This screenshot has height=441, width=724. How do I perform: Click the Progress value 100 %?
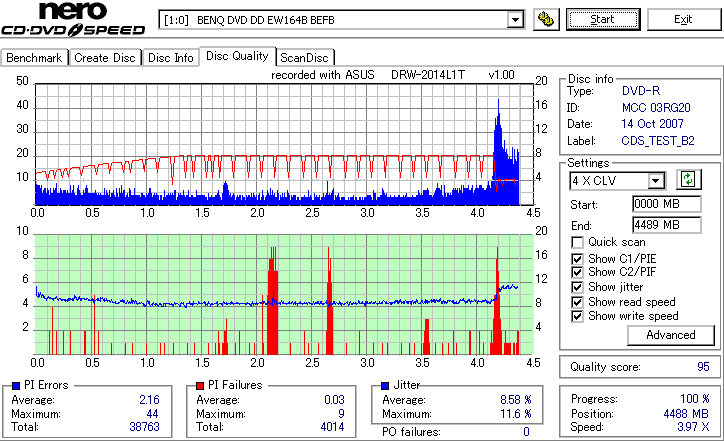point(694,399)
